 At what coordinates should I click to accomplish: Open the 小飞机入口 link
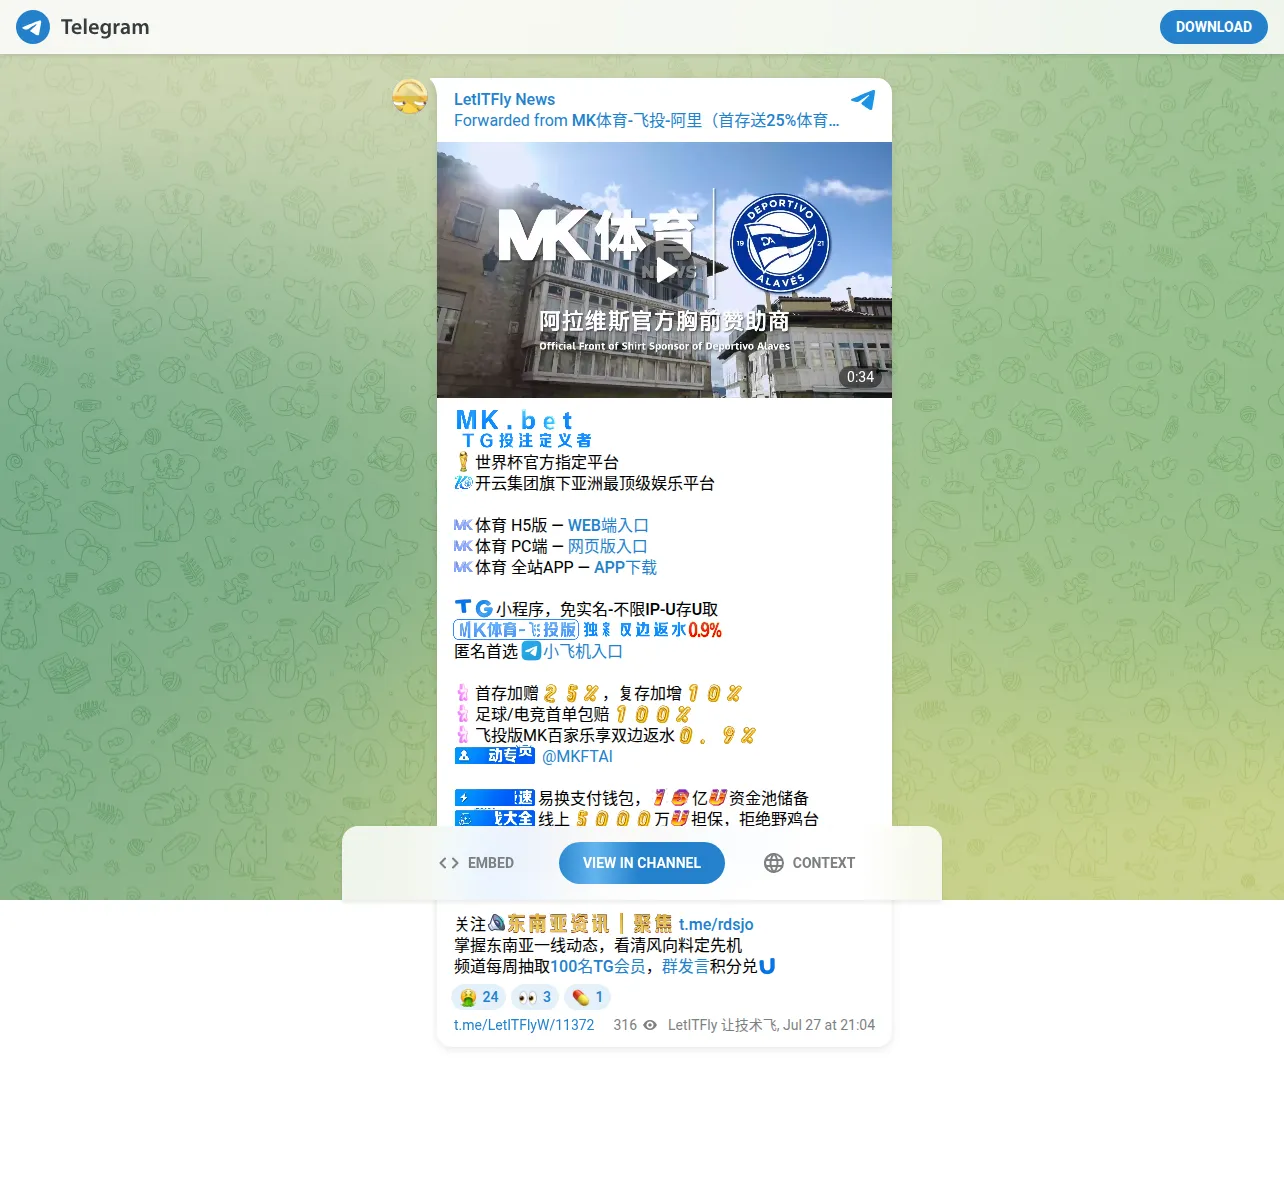pos(583,651)
